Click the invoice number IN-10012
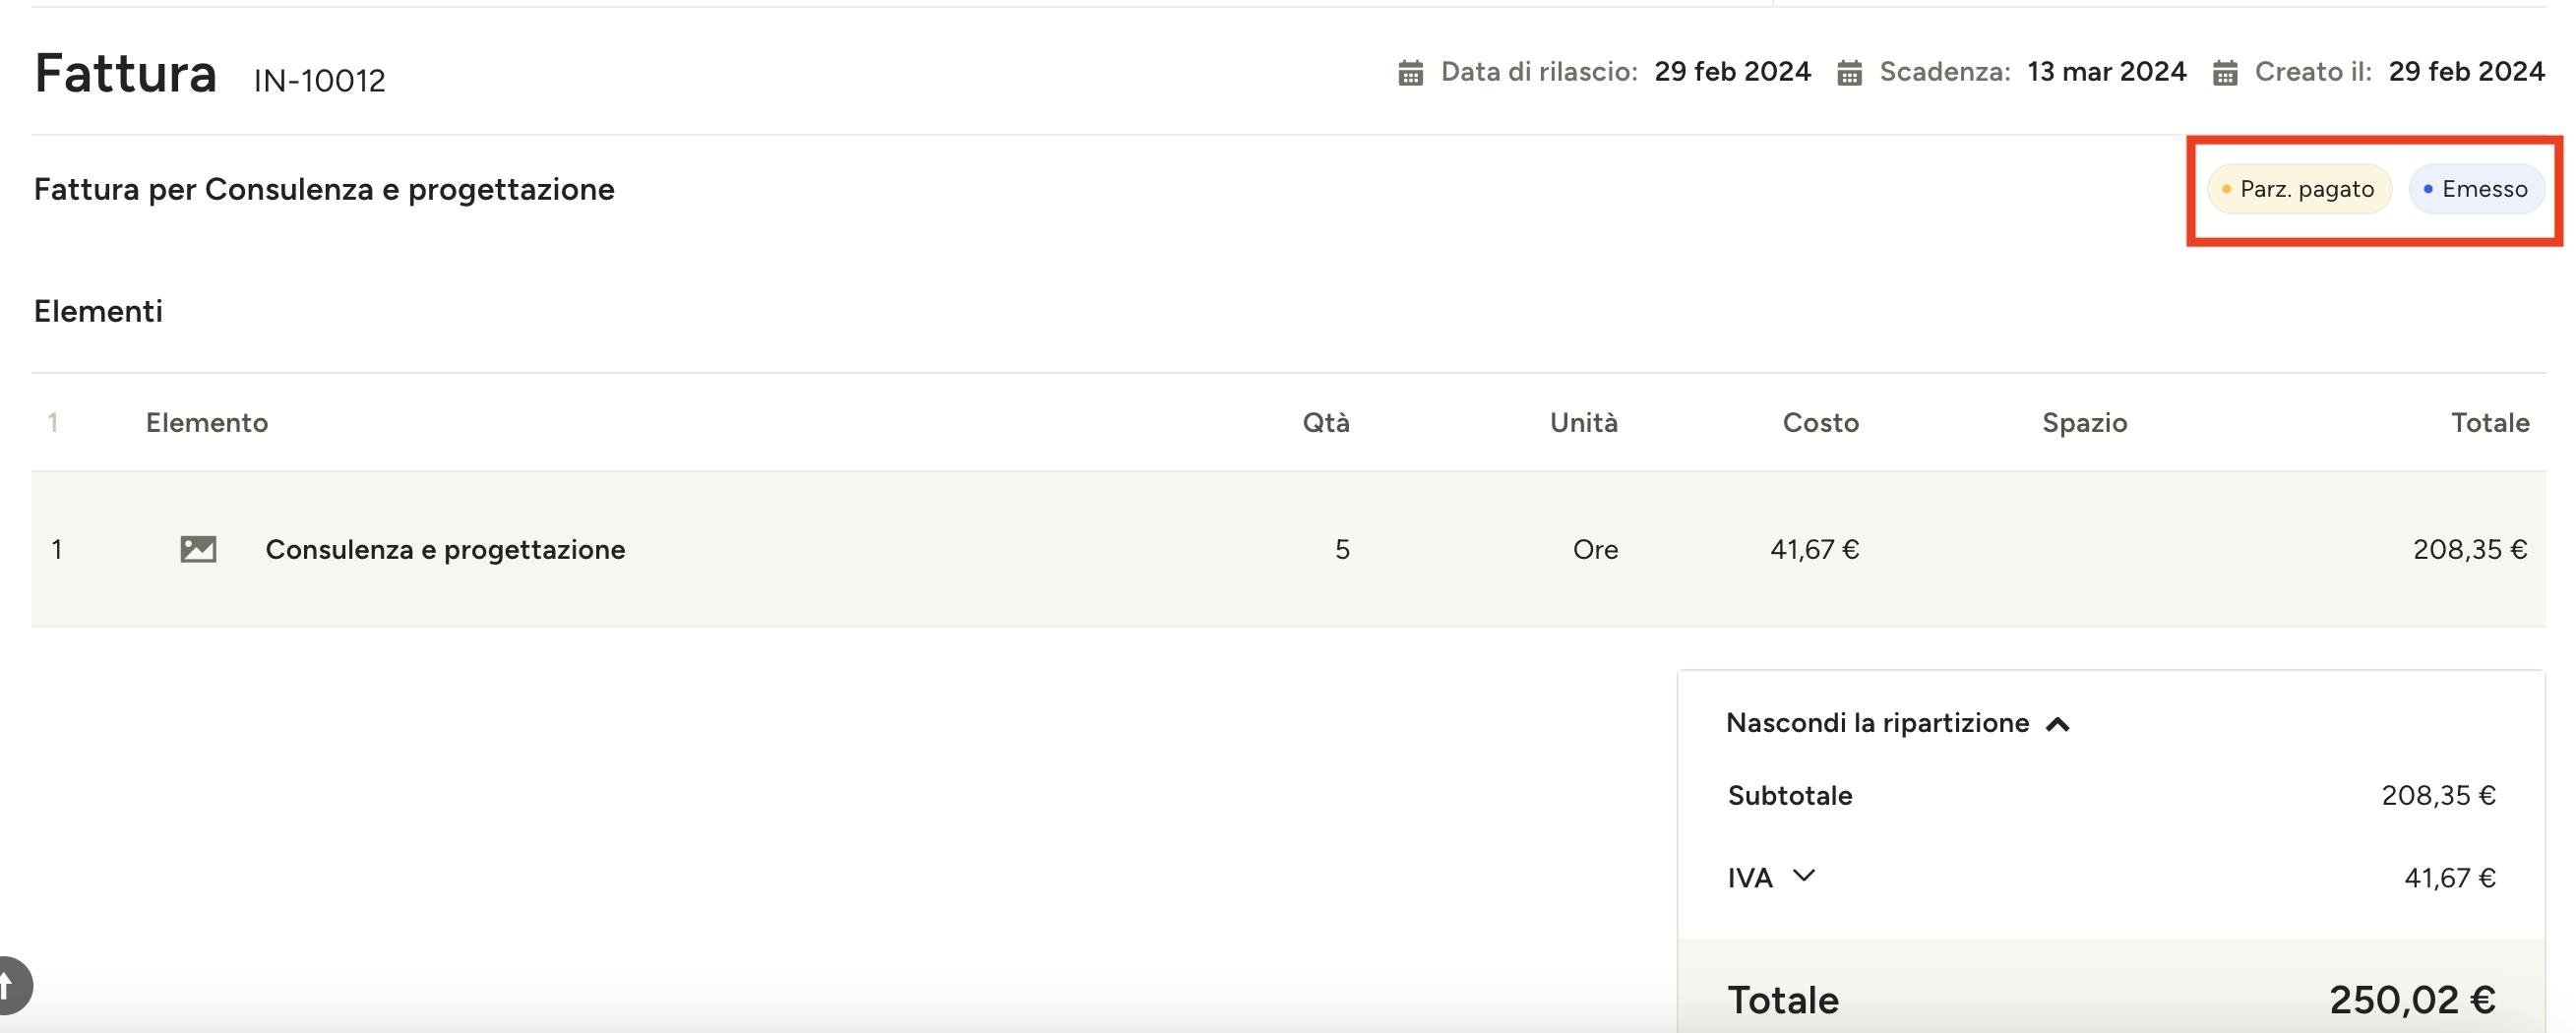This screenshot has height=1033, width=2576. pyautogui.click(x=319, y=80)
